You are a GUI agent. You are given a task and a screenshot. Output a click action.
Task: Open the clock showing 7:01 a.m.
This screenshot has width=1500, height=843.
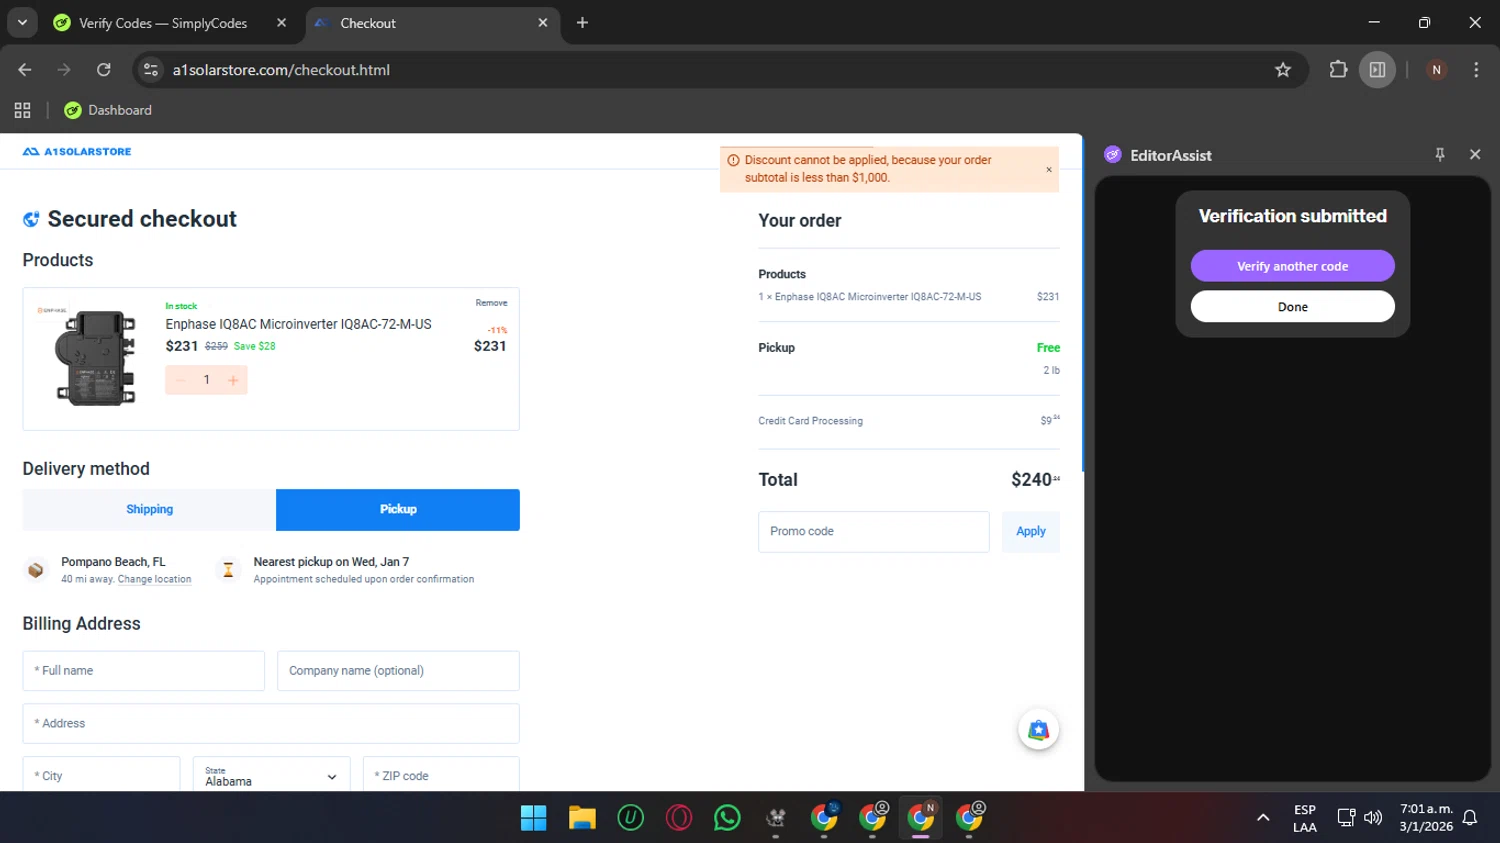(x=1426, y=818)
